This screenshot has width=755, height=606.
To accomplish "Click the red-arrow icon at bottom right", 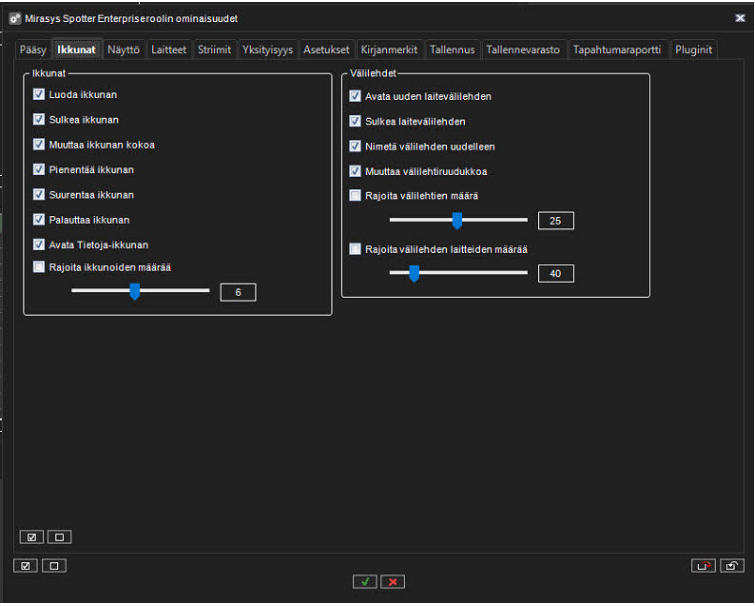I will (x=703, y=566).
